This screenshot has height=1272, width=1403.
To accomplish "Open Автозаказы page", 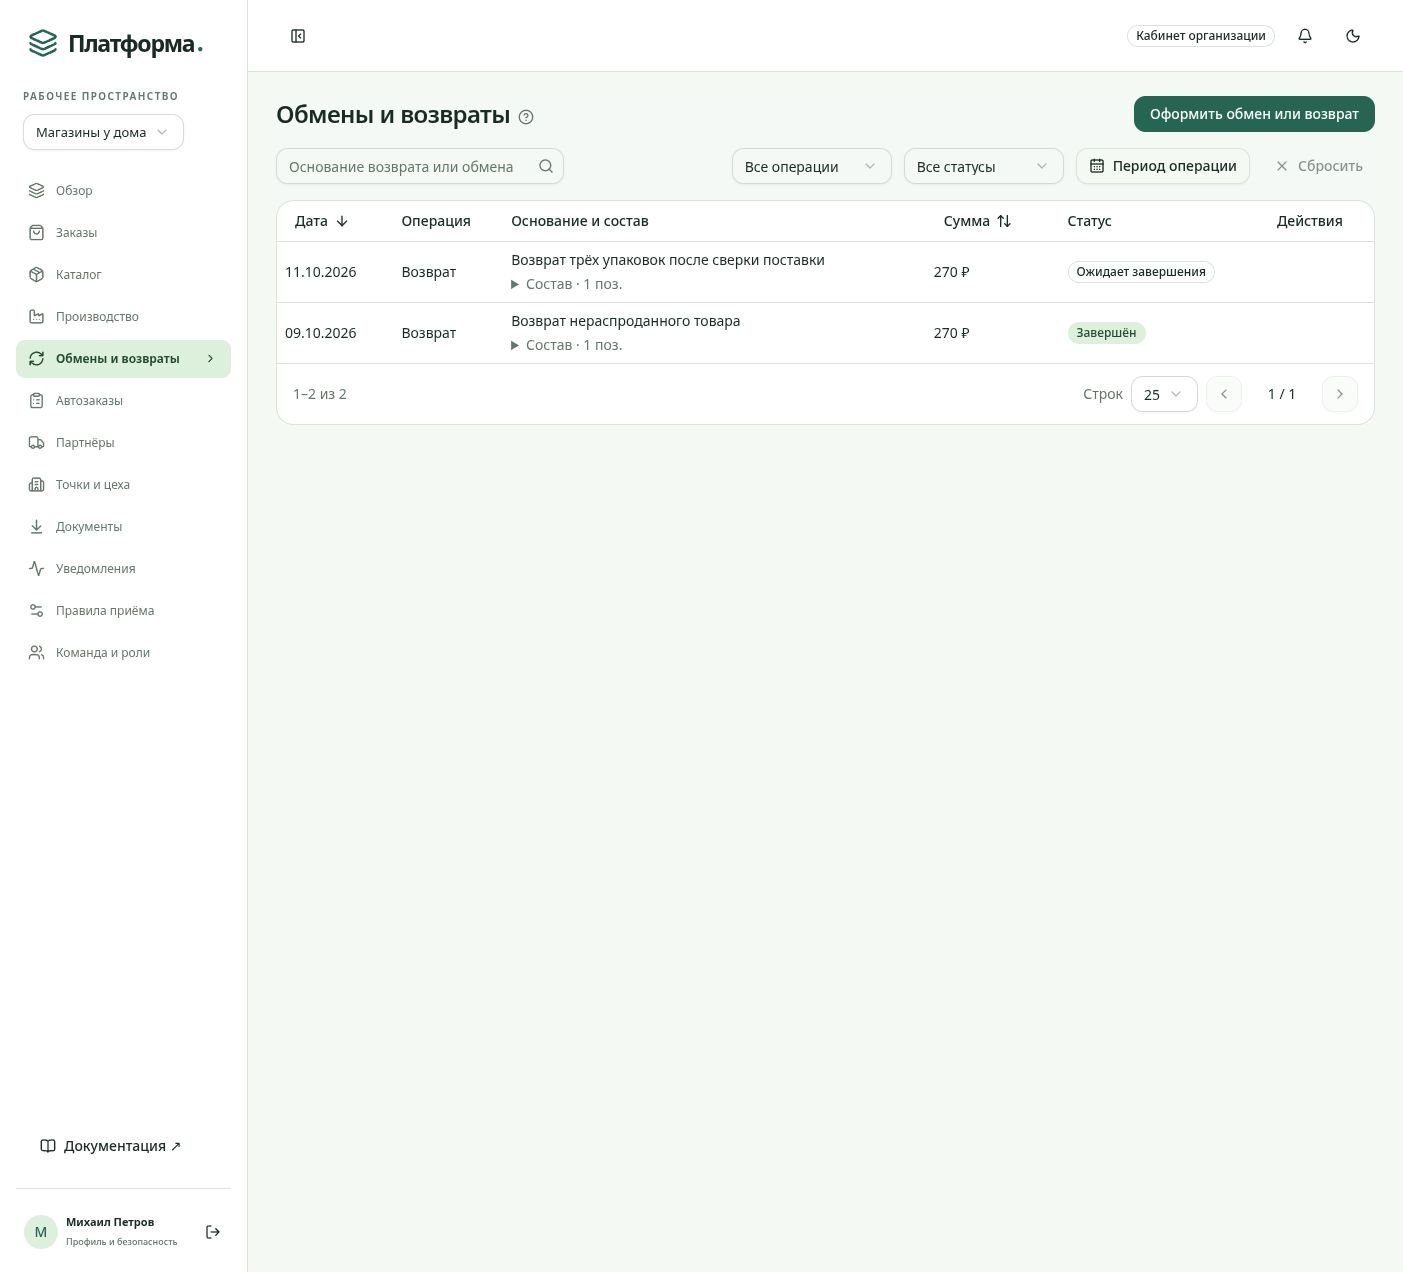I will click(123, 400).
